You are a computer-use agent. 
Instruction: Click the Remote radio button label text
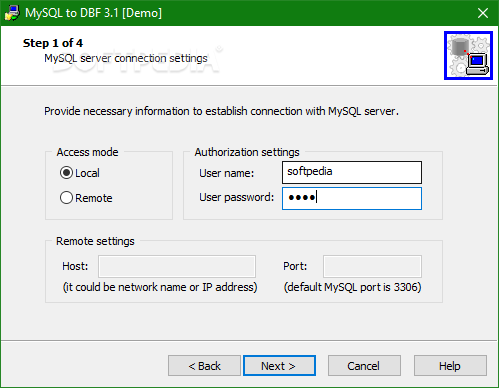coord(94,198)
